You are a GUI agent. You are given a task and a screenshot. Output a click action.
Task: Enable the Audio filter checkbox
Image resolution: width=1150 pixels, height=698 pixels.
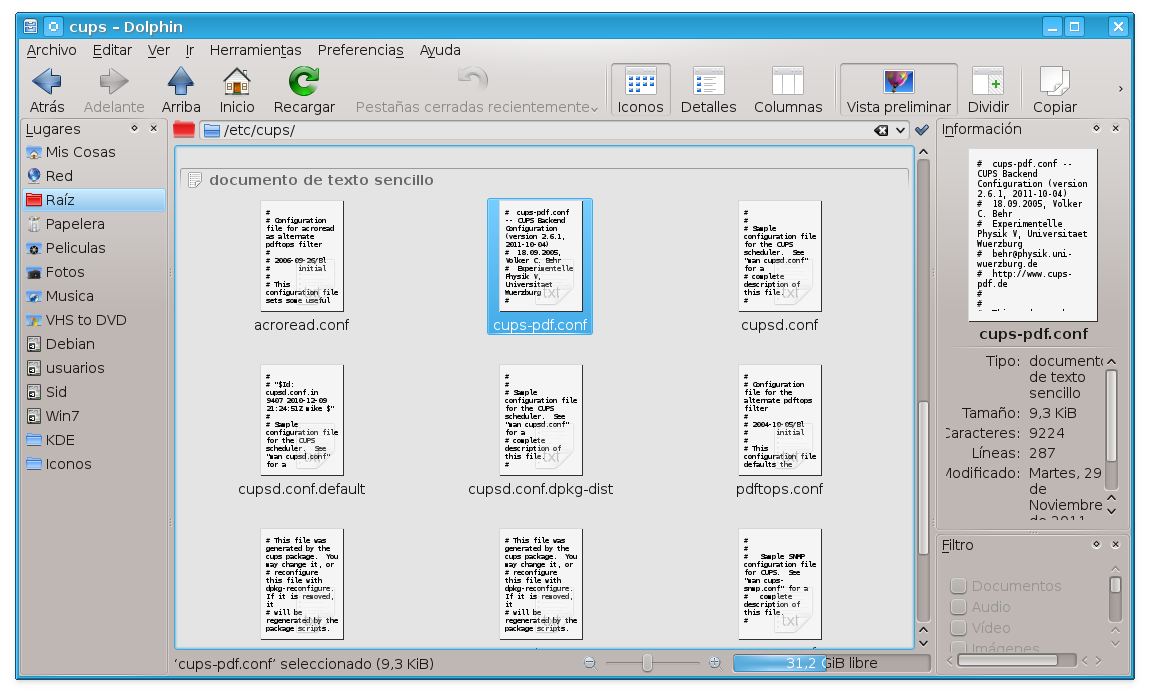coord(957,607)
